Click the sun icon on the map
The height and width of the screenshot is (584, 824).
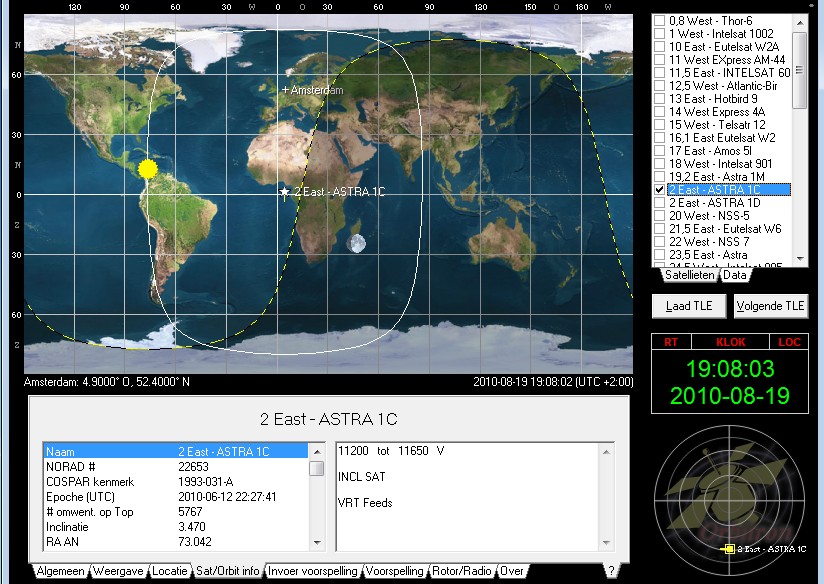[148, 169]
